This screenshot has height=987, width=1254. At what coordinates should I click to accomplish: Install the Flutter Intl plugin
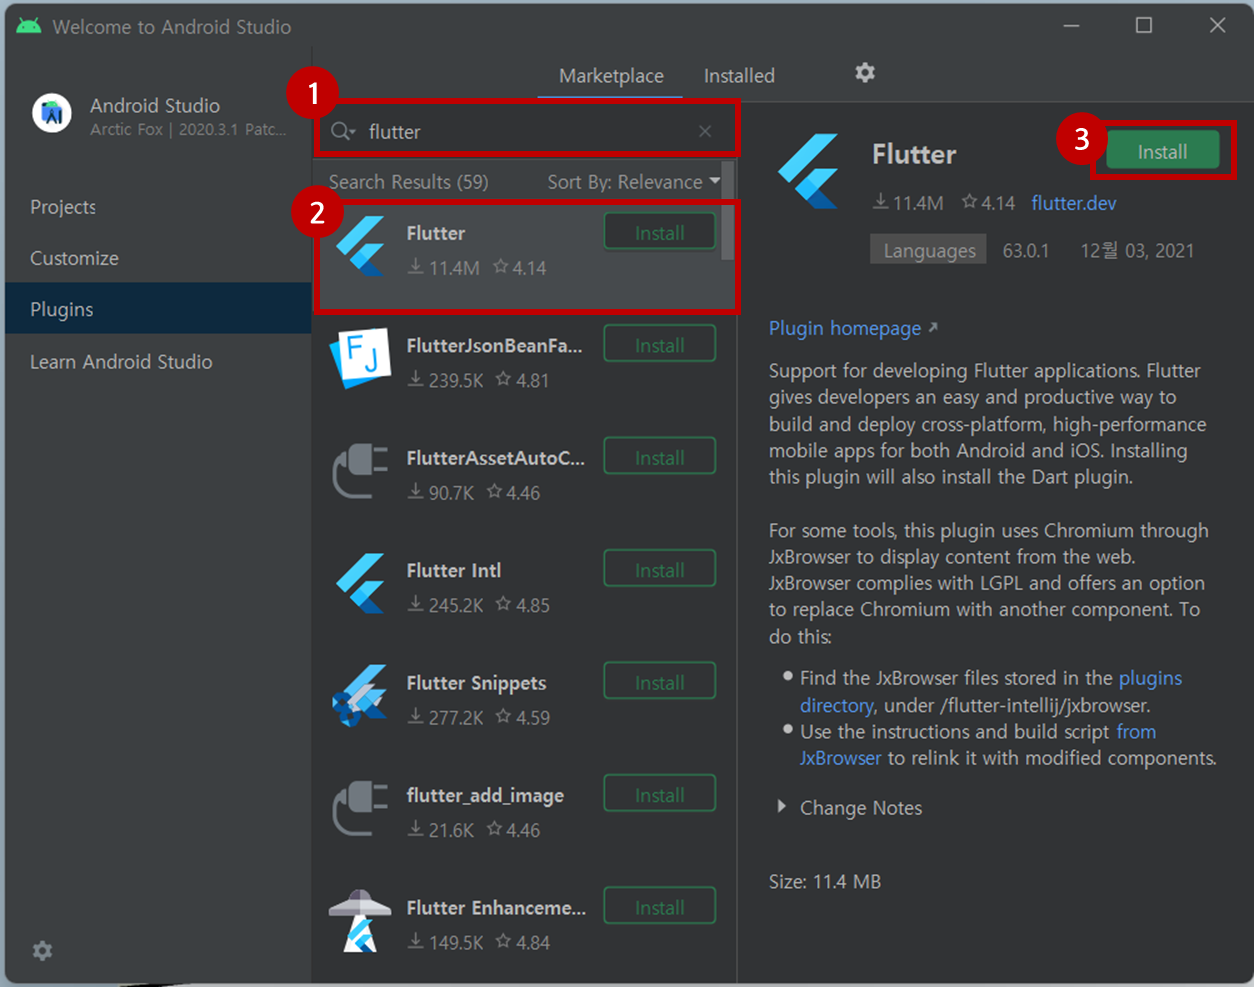[660, 570]
